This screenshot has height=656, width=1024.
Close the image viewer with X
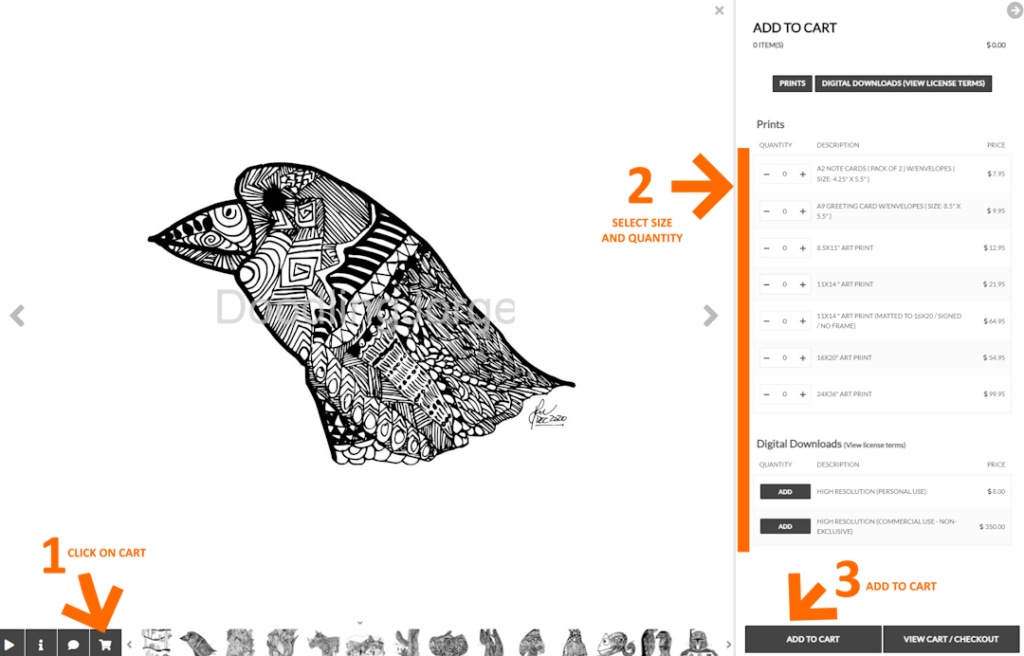719,10
